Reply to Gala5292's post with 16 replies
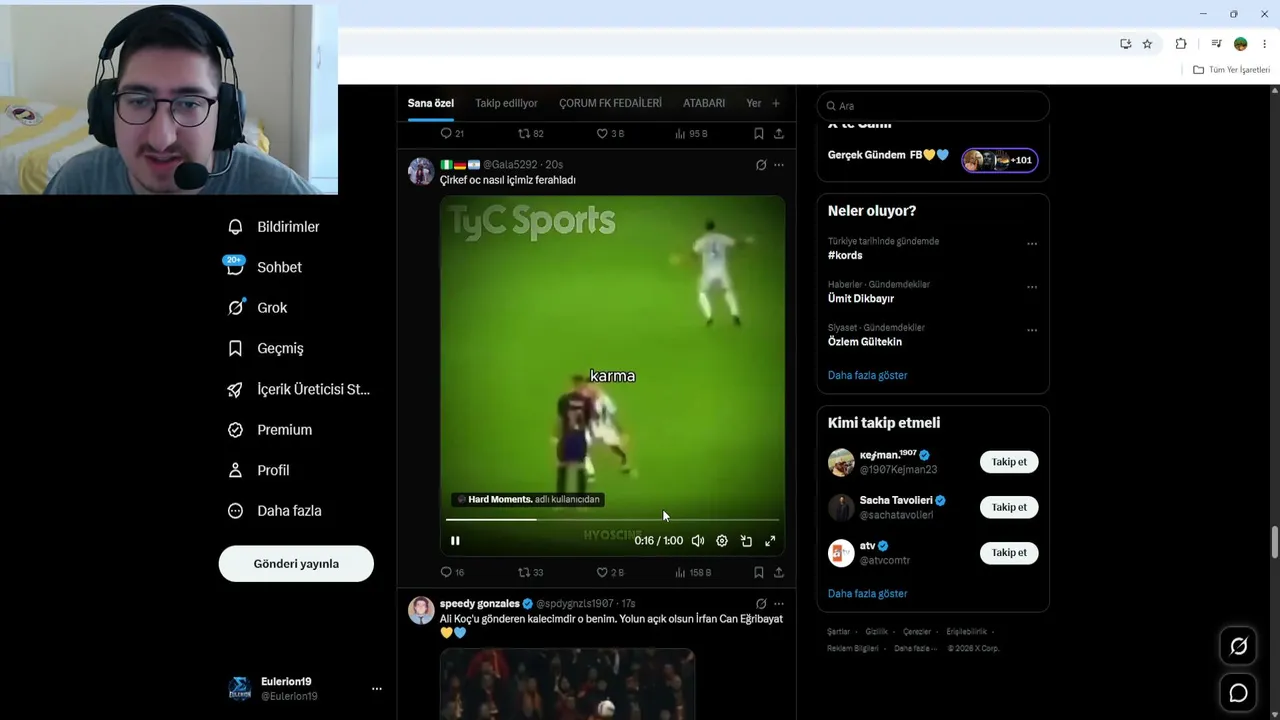Screen dimensions: 1280x720 click(452, 572)
